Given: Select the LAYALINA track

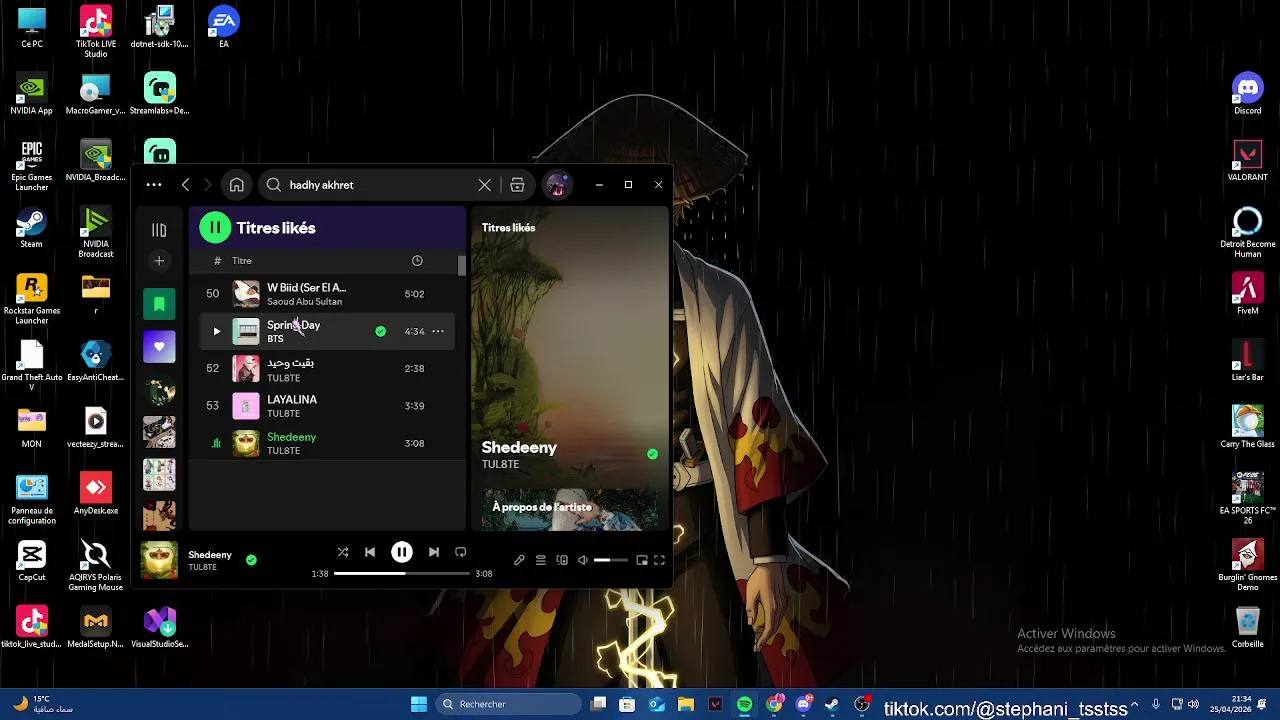Looking at the screenshot, I should click(x=328, y=406).
